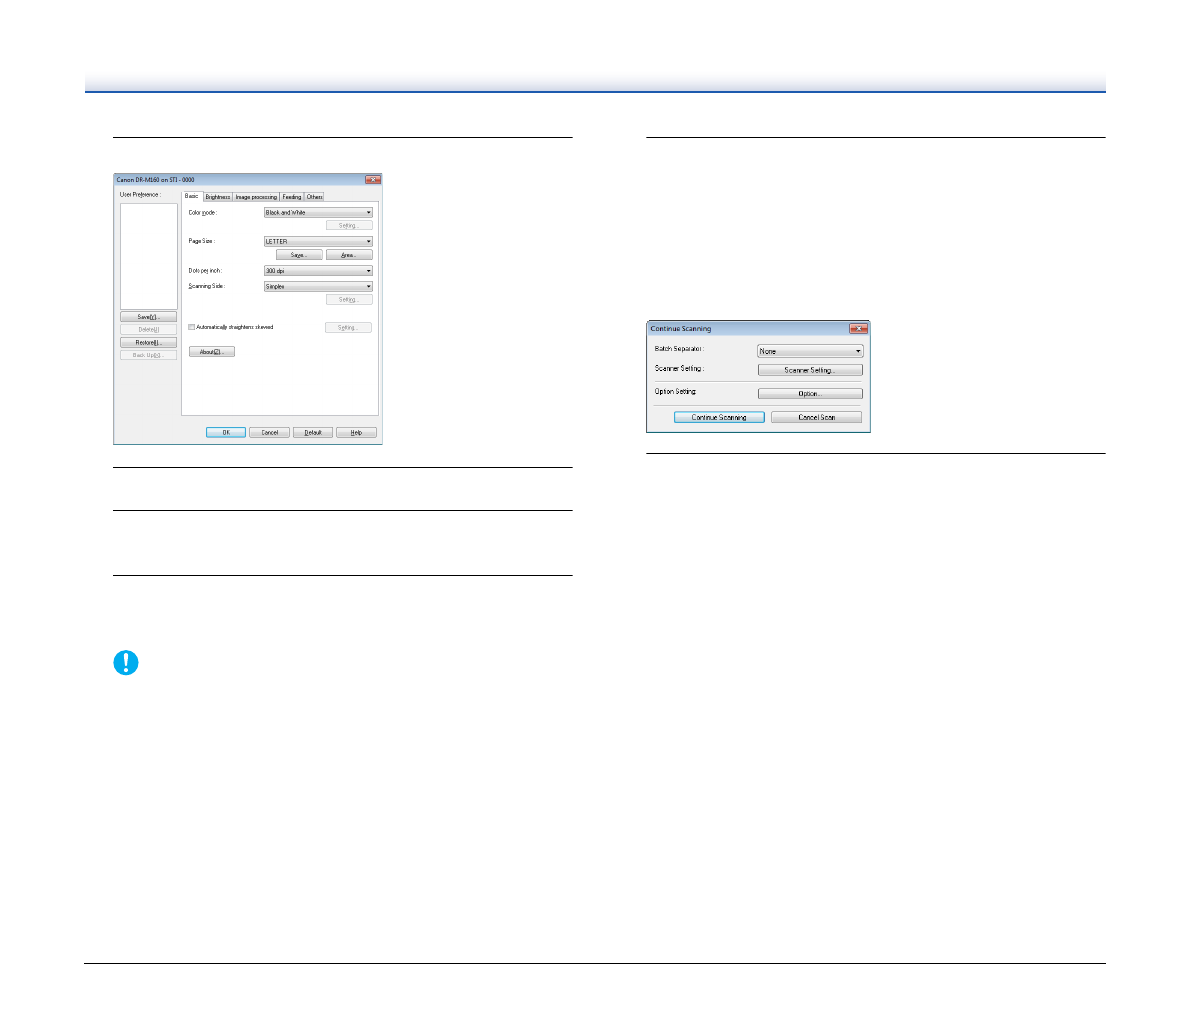The image size is (1190, 1020).
Task: Click inside the User Preference list box
Action: pyautogui.click(x=148, y=256)
